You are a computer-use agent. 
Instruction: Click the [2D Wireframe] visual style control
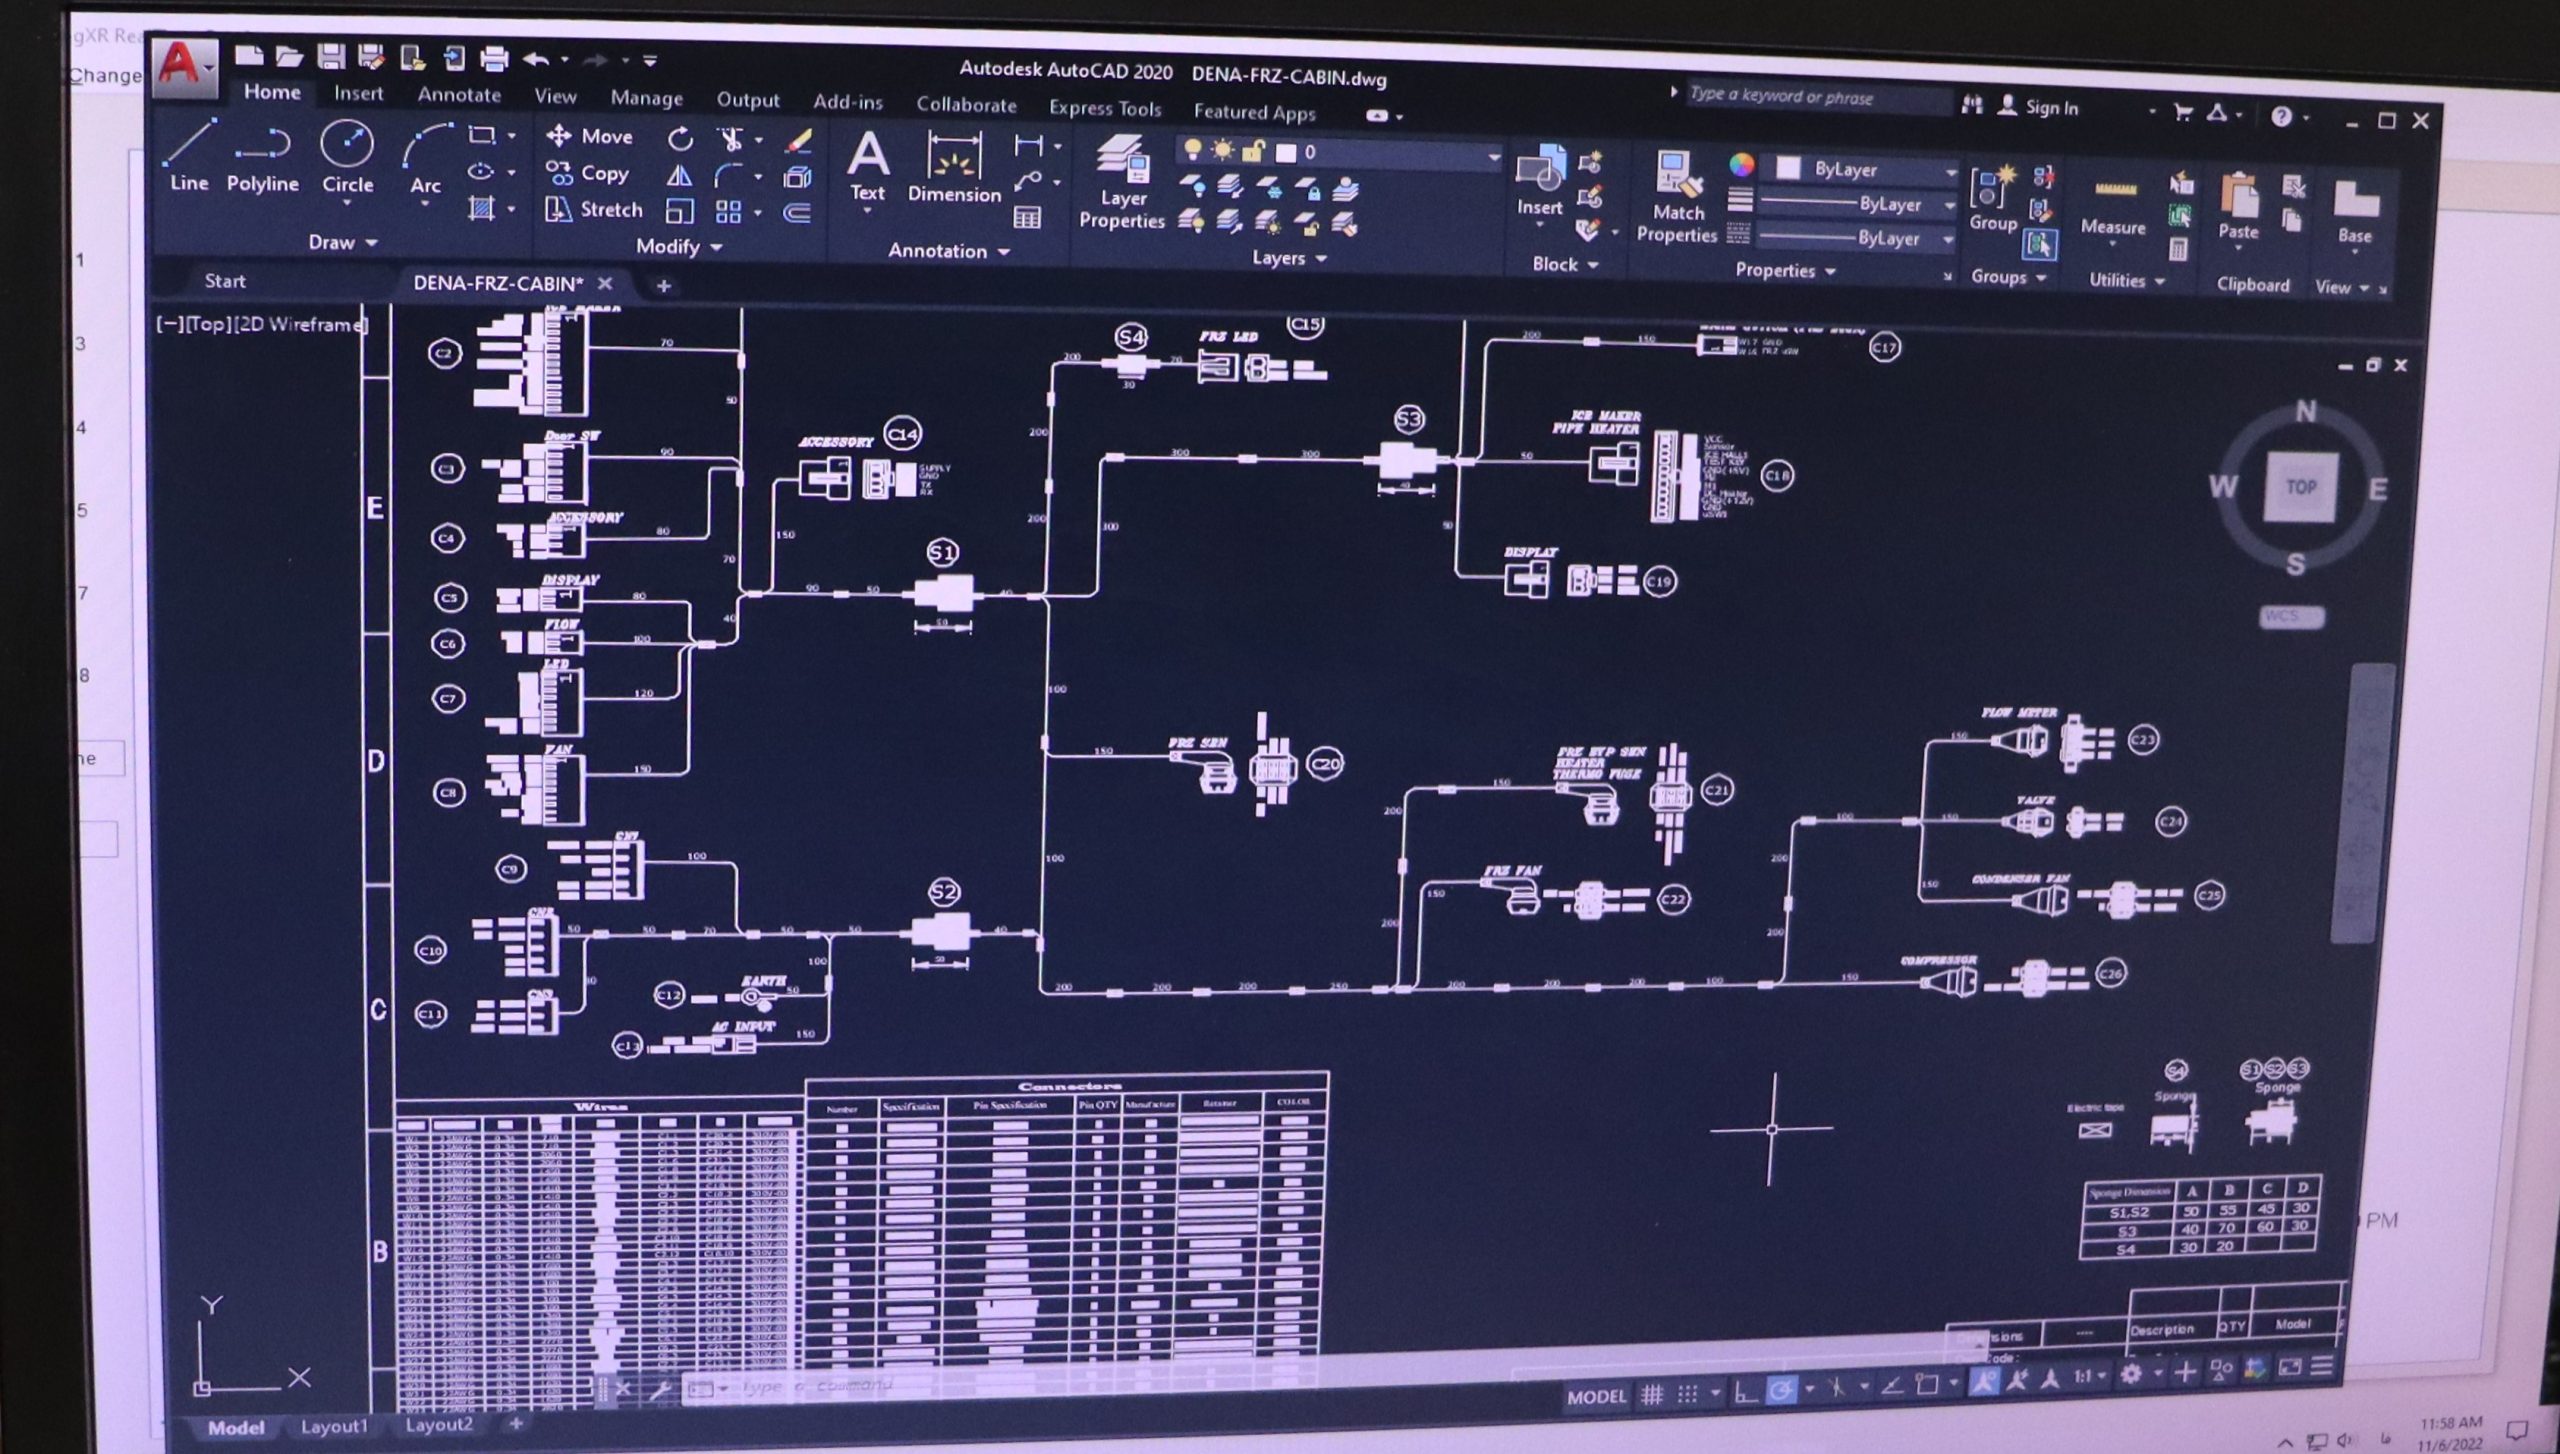(x=301, y=324)
